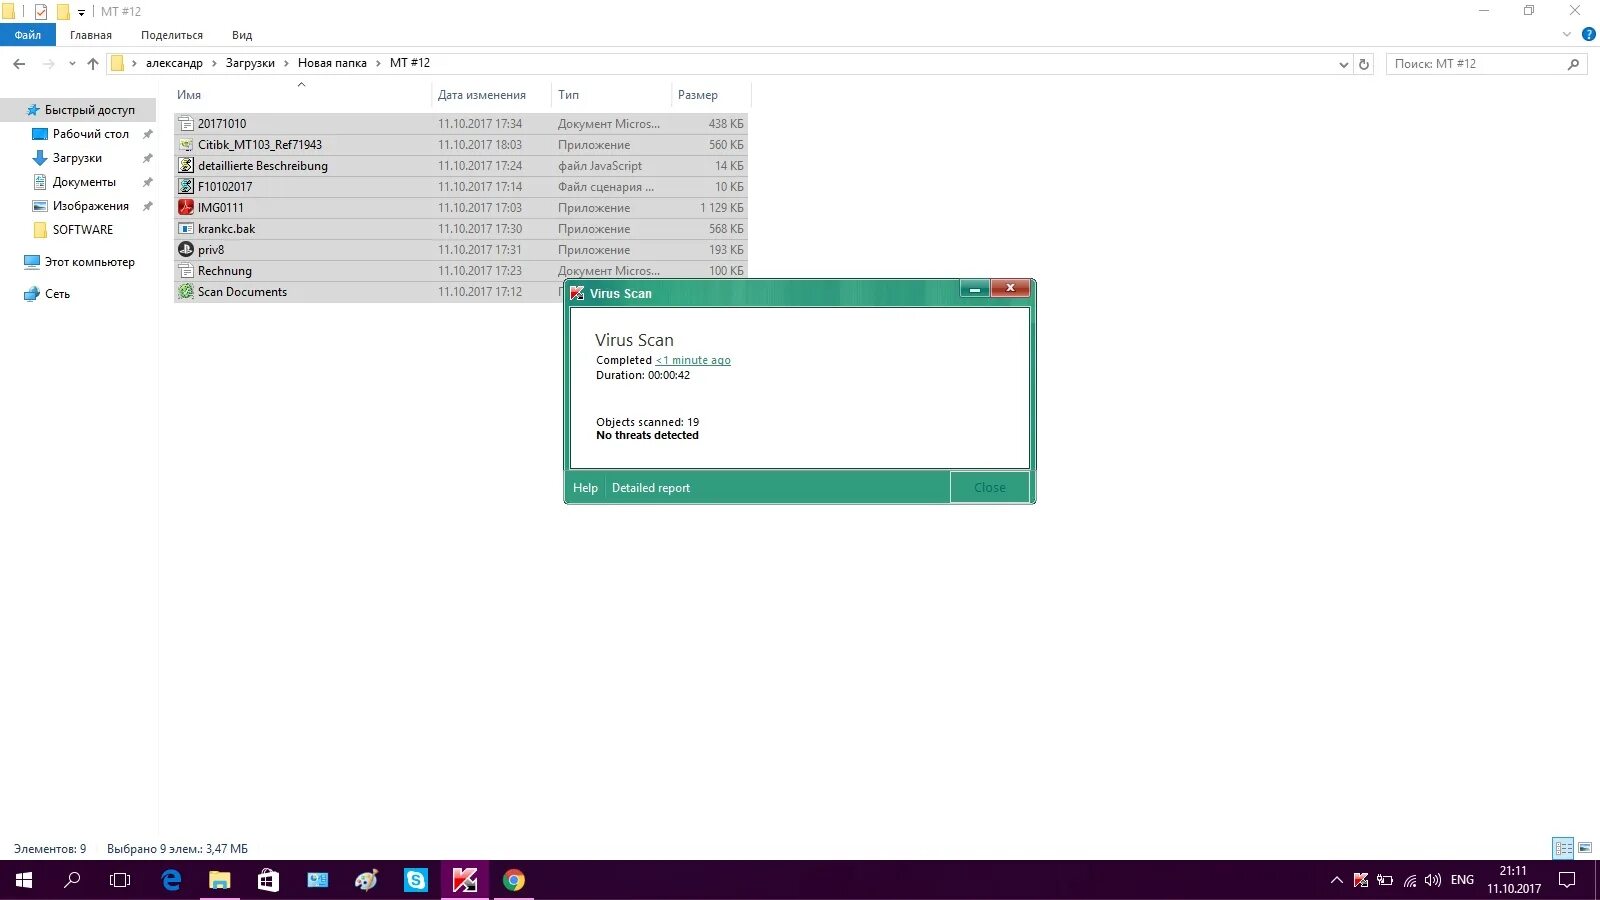Open Task View on the taskbar

pos(120,880)
